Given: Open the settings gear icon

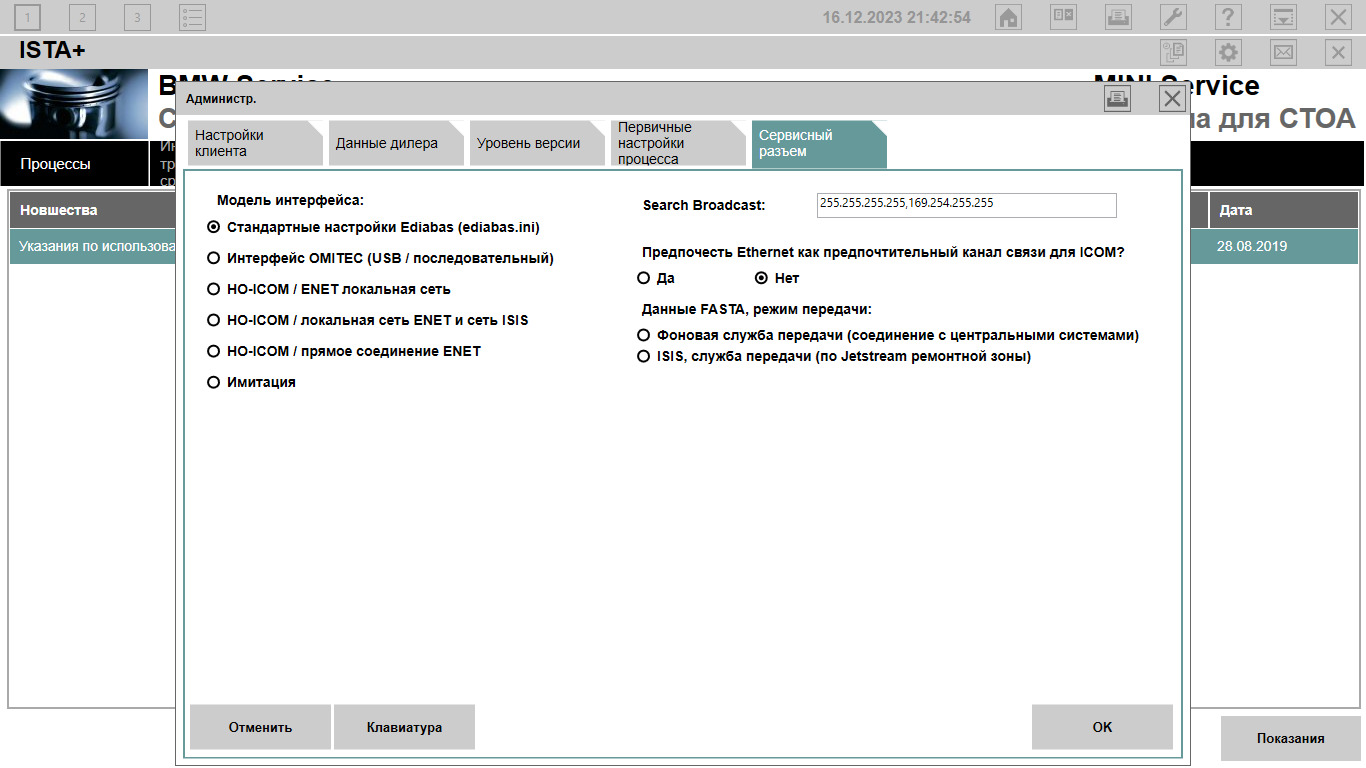Looking at the screenshot, I should point(1228,52).
